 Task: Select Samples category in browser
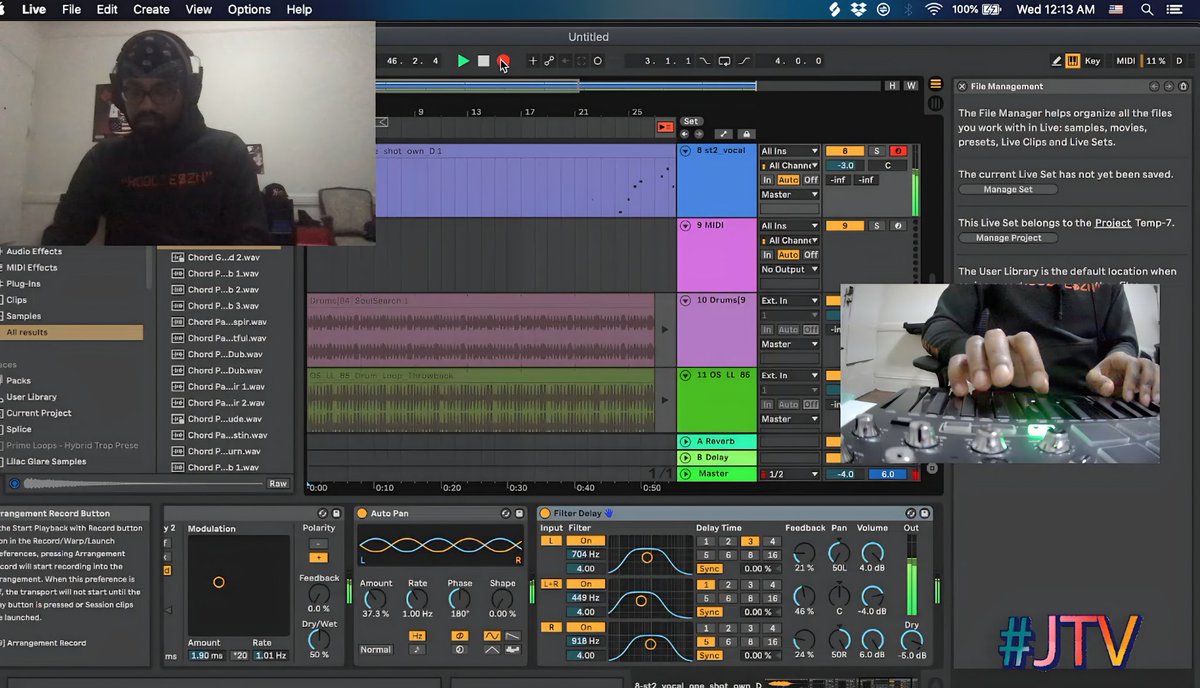coord(24,316)
